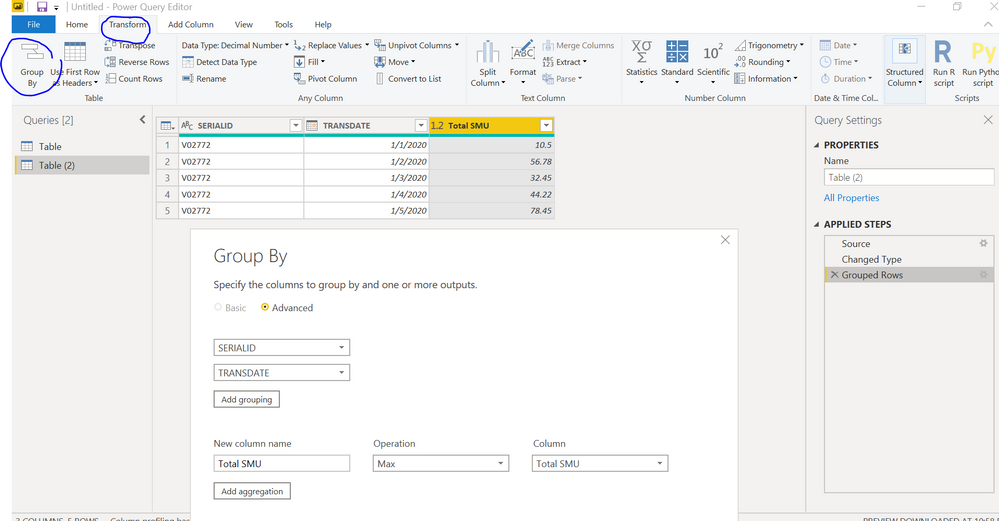Close the Group By dialog
The height and width of the screenshot is (521, 999).
tap(725, 239)
